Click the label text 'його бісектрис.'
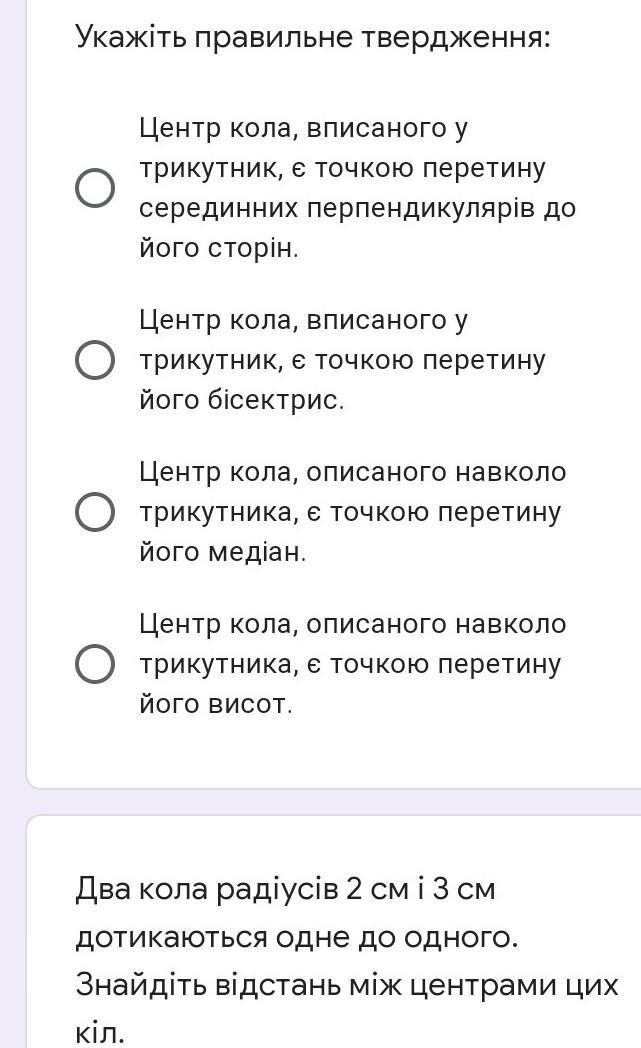 point(241,400)
